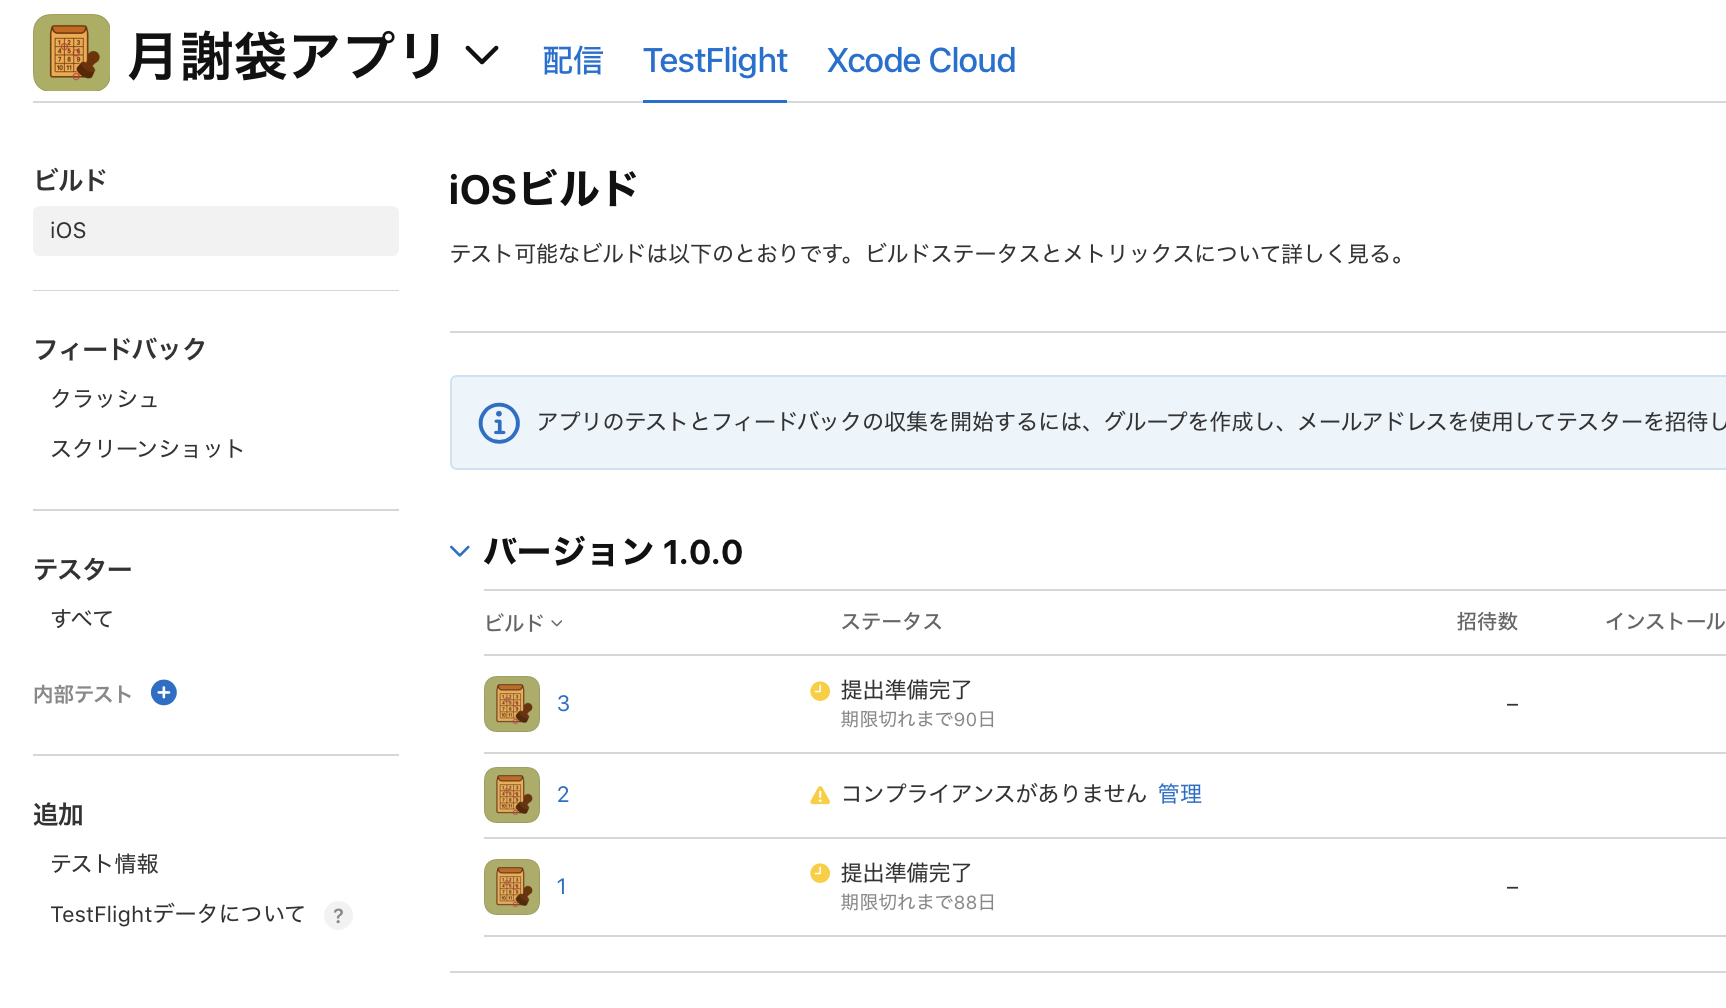1726x1008 pixels.
Task: Add an internal test group with plus icon
Action: click(164, 692)
